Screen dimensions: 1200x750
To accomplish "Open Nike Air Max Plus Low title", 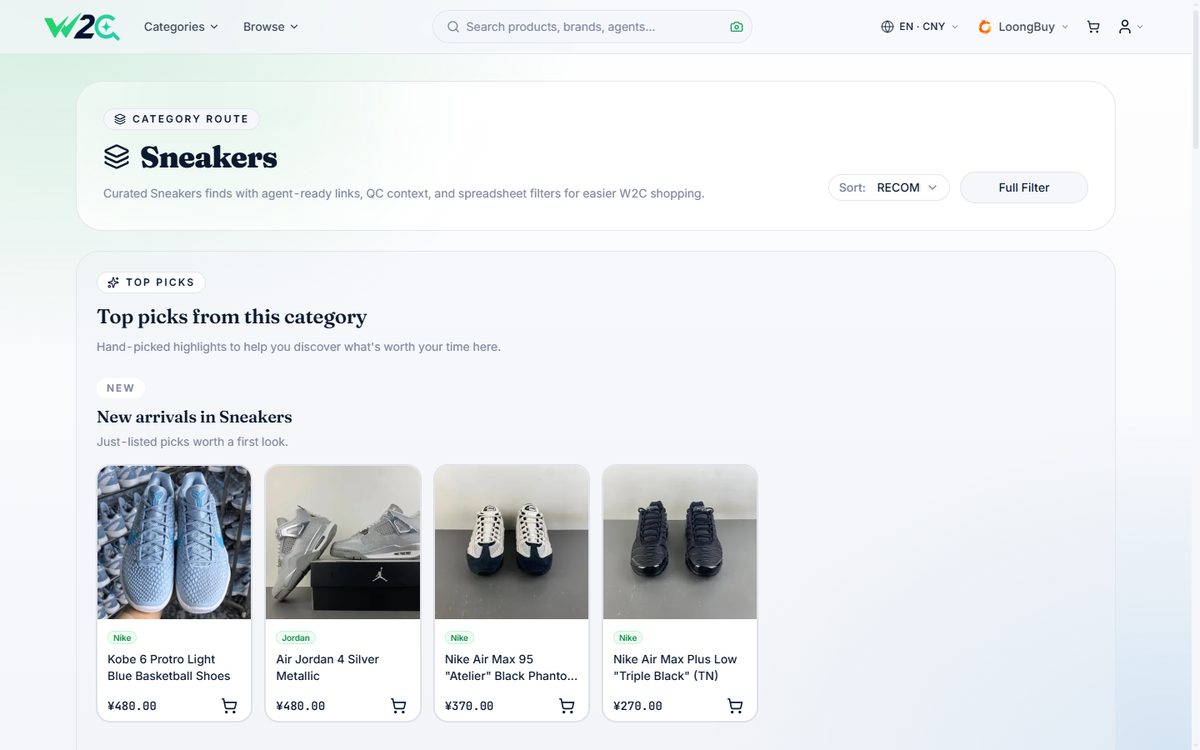I will [x=675, y=668].
